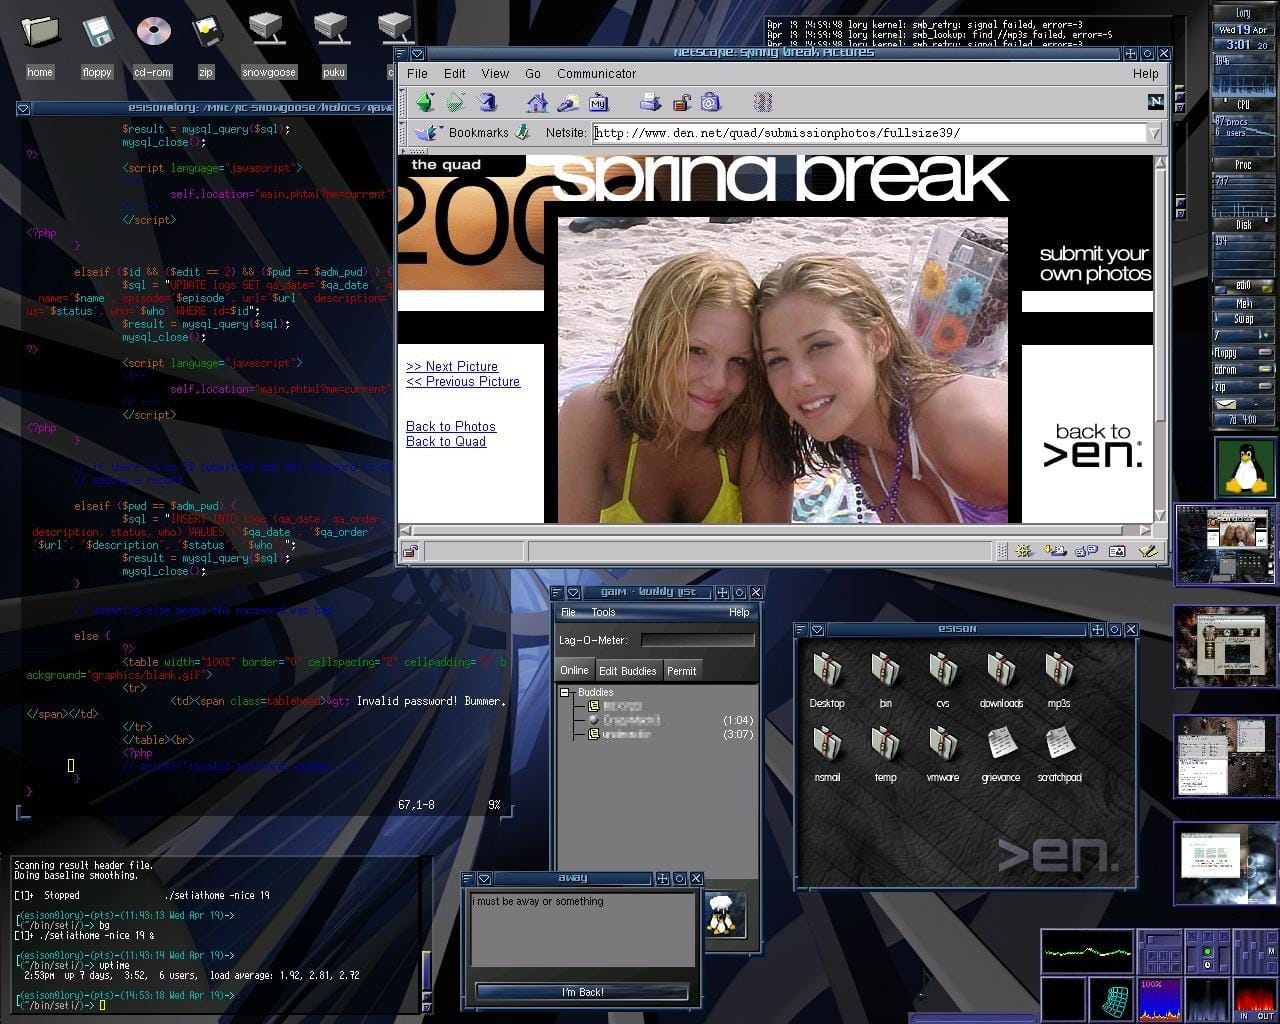The image size is (1280, 1024).
Task: Expand the Netsite URL history dropdown
Action: (1154, 133)
